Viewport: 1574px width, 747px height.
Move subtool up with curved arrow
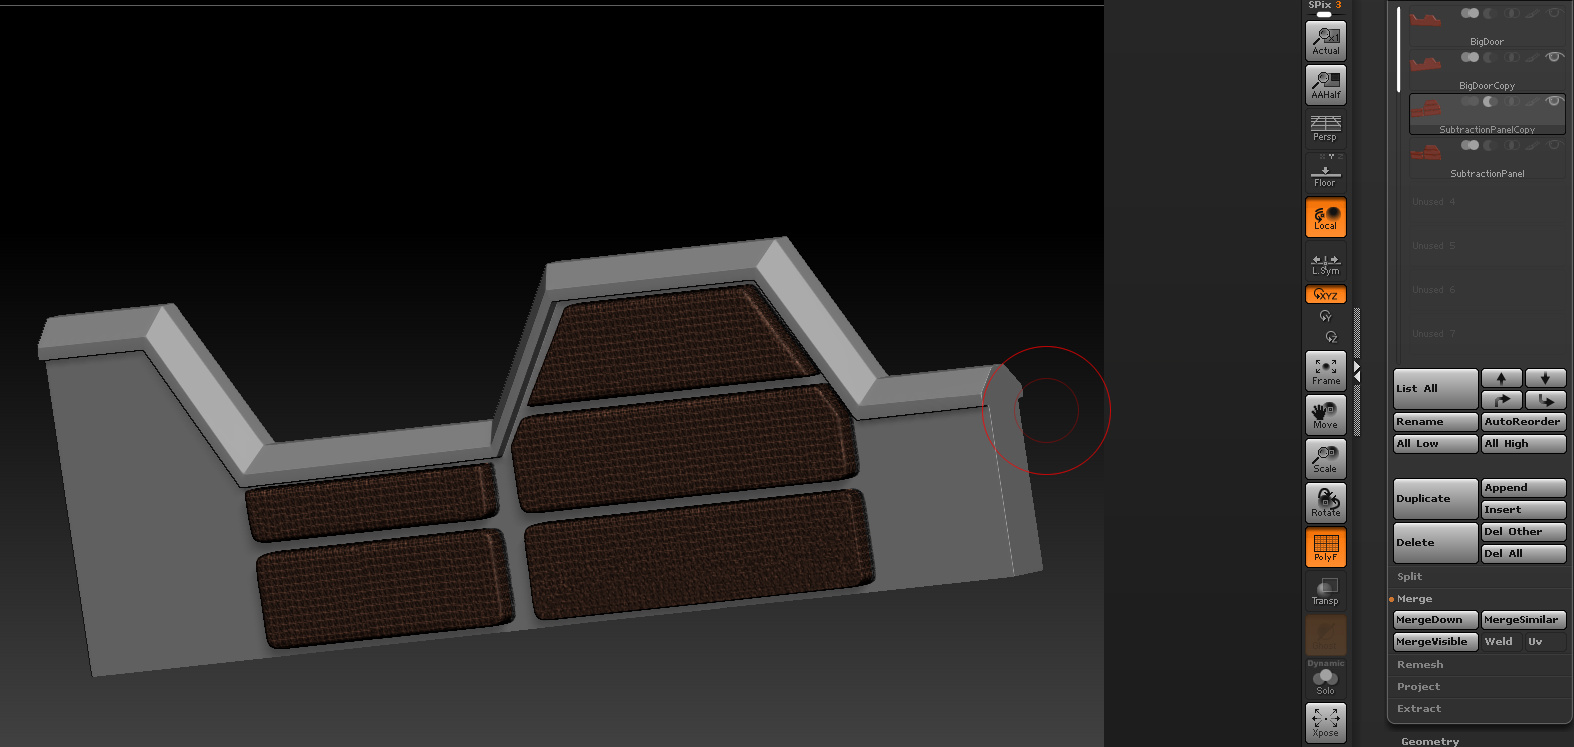[1501, 400]
